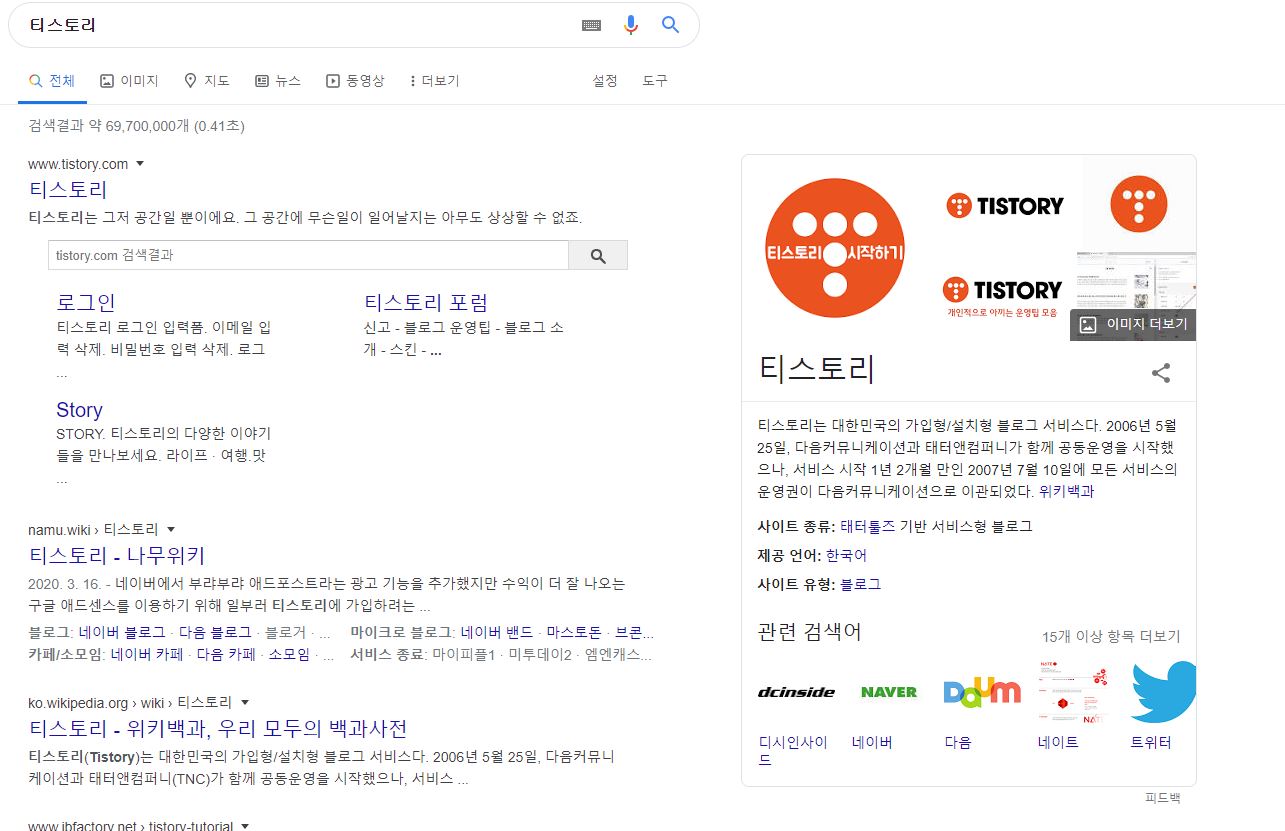Click 다음 label under Daum logo
Image resolution: width=1285 pixels, height=831 pixels.
tap(958, 742)
